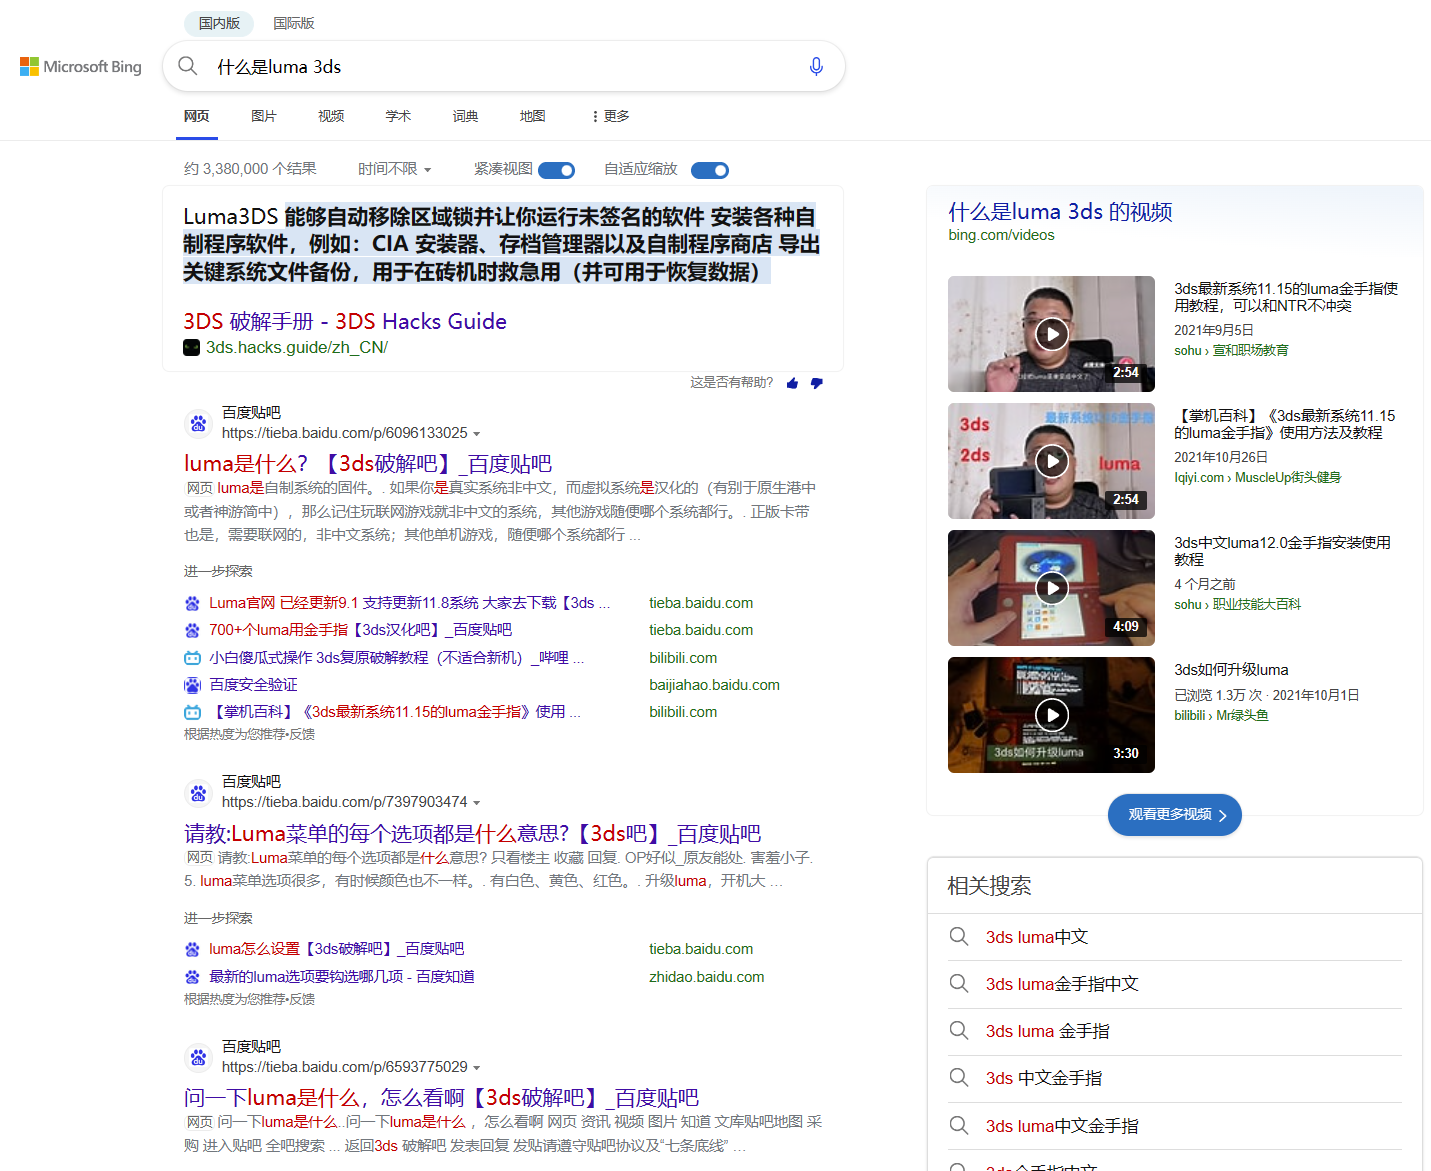Click search icon beside 3ds luma金手指中文

click(959, 984)
